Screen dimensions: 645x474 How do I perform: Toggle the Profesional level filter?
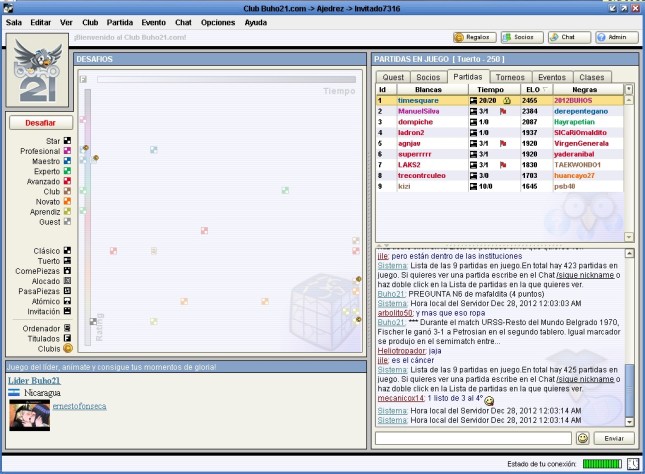tap(68, 151)
